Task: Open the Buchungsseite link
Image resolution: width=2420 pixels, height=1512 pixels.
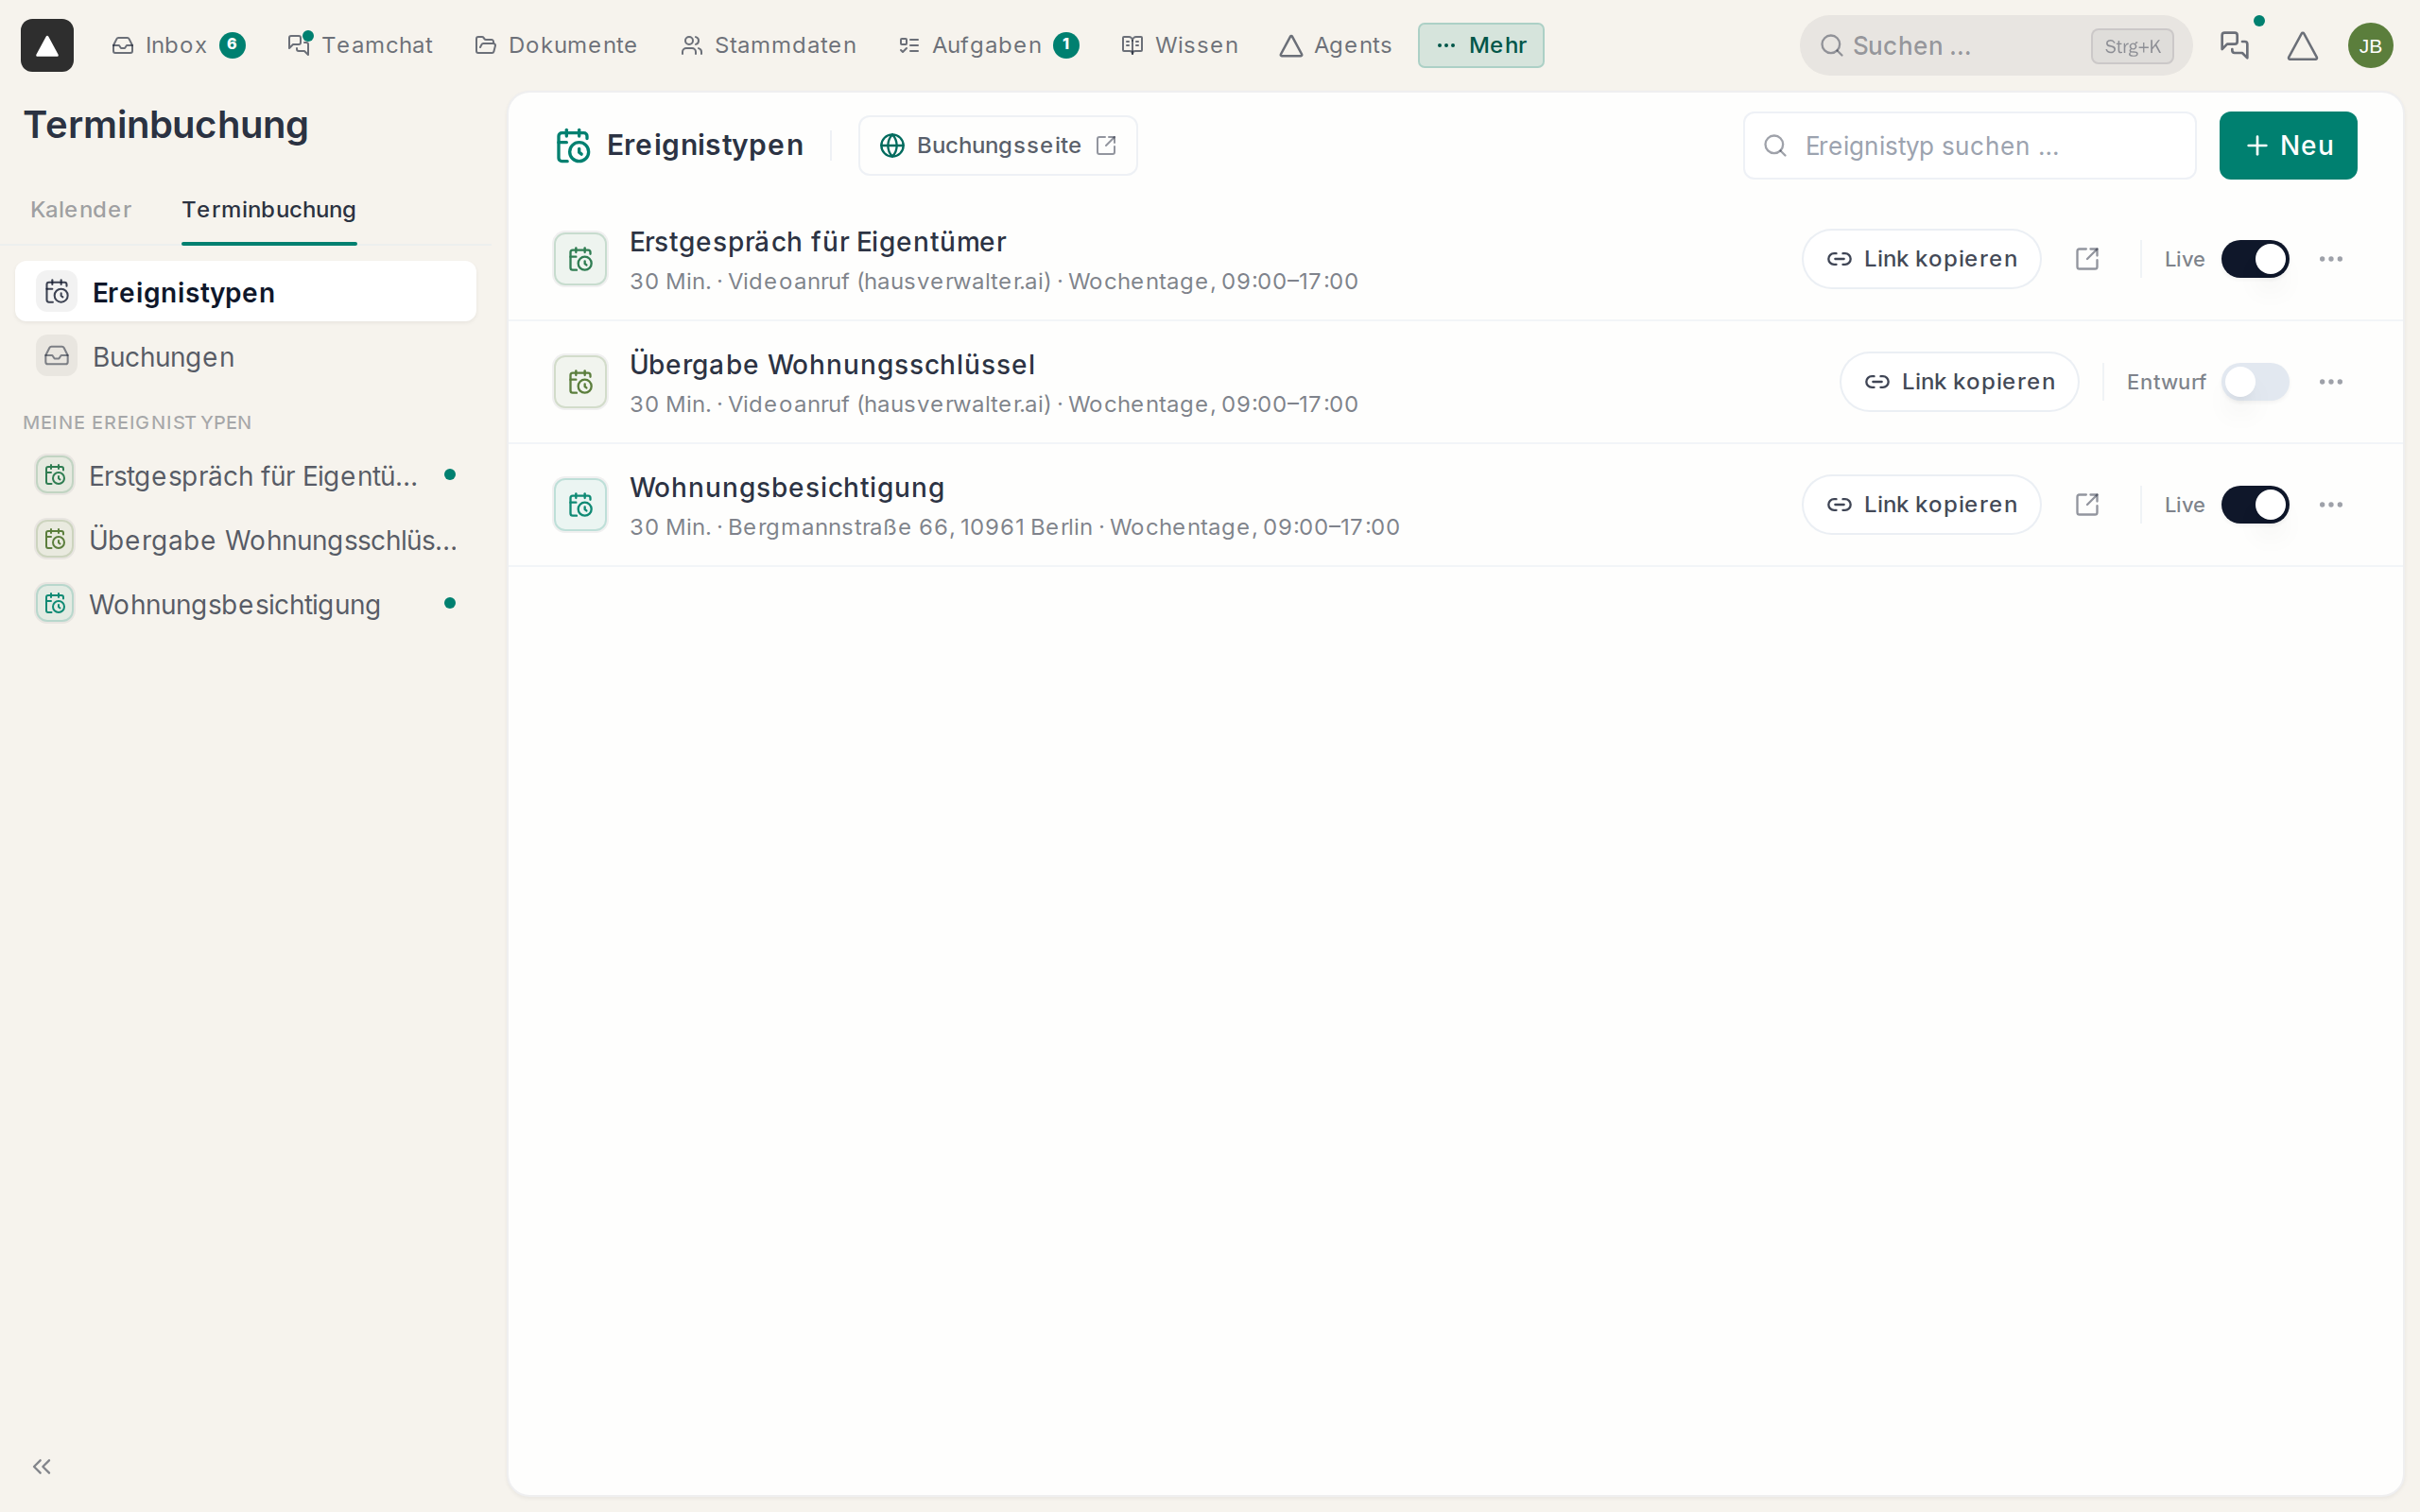Action: [998, 146]
